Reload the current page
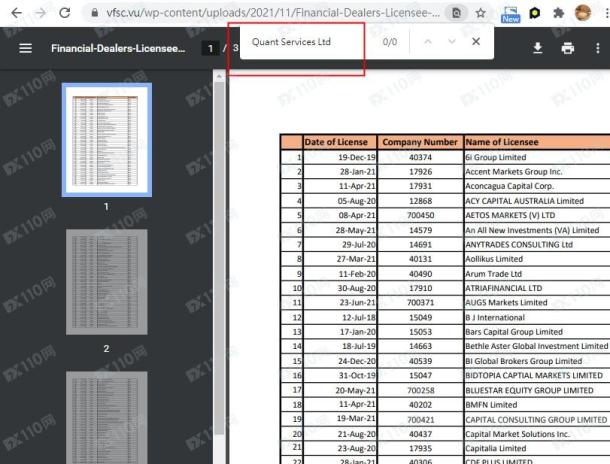The width and height of the screenshot is (610, 464). (65, 13)
